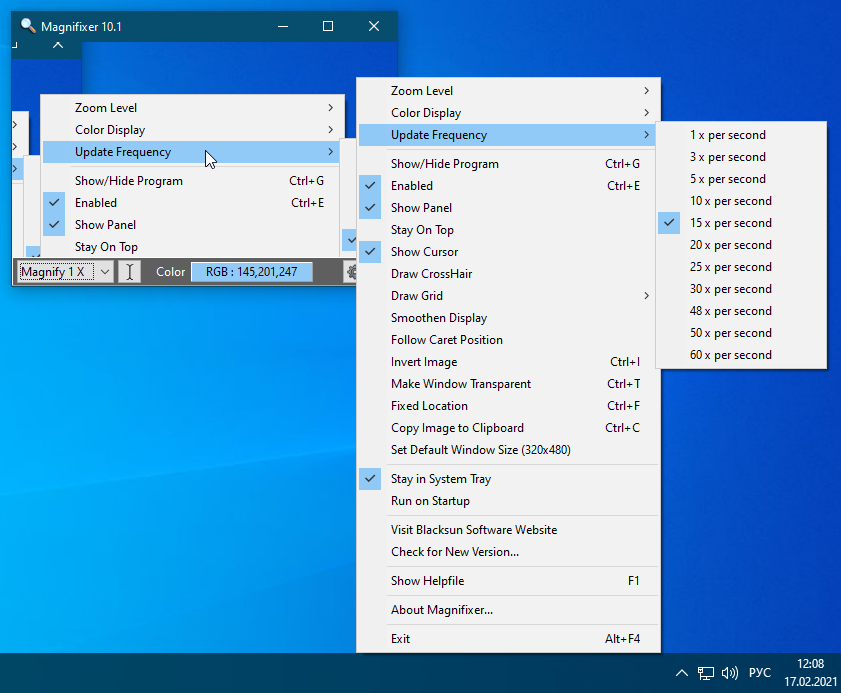This screenshot has height=693, width=841.
Task: Choose 20 x per second
Action: [741, 245]
